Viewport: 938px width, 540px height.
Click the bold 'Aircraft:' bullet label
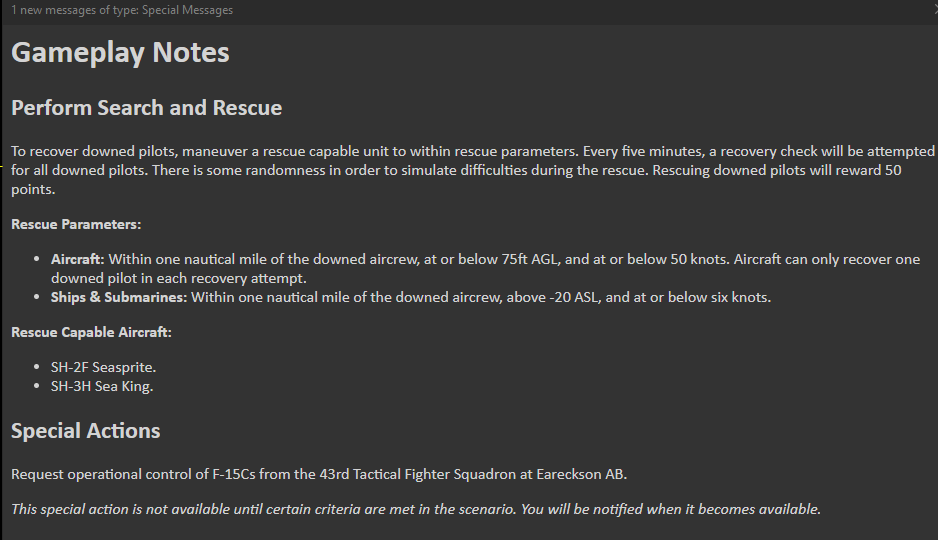[x=78, y=260]
